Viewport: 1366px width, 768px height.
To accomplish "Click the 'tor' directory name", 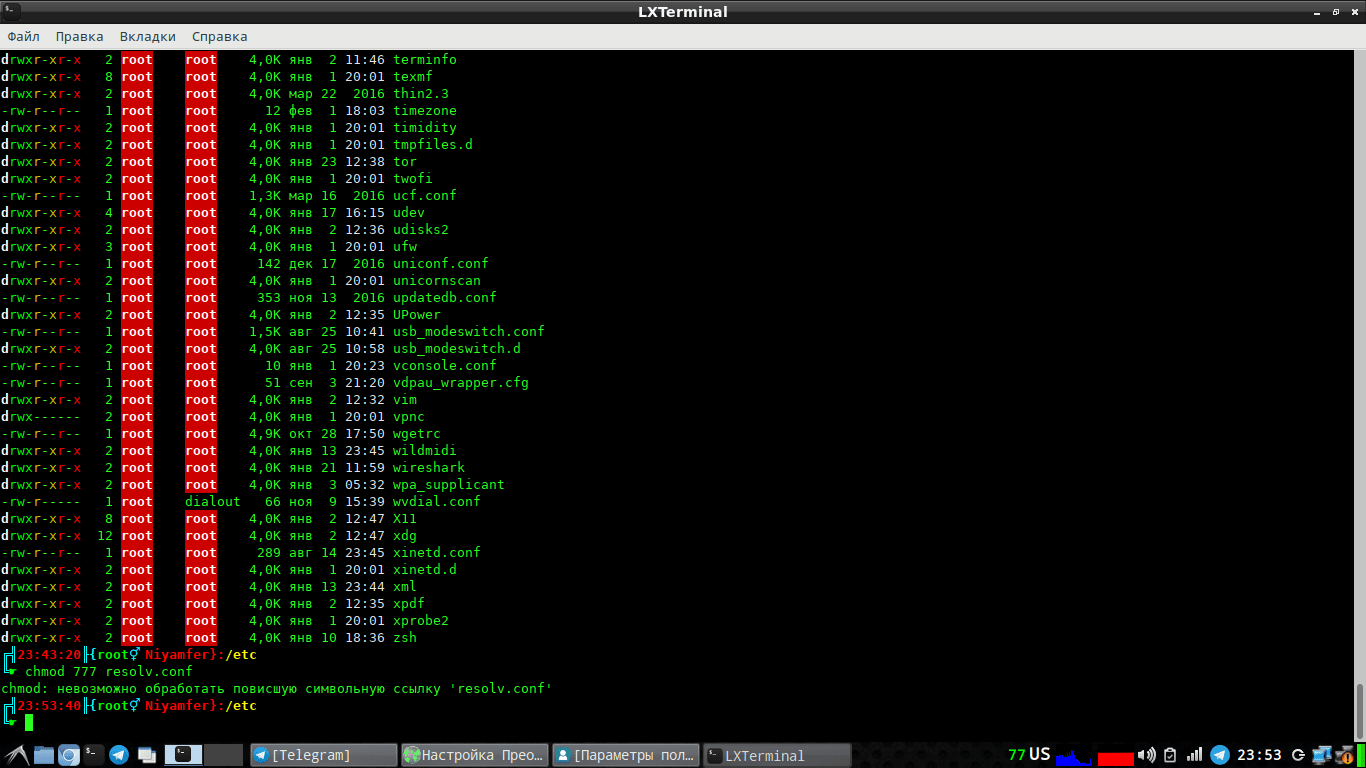I will pos(404,161).
